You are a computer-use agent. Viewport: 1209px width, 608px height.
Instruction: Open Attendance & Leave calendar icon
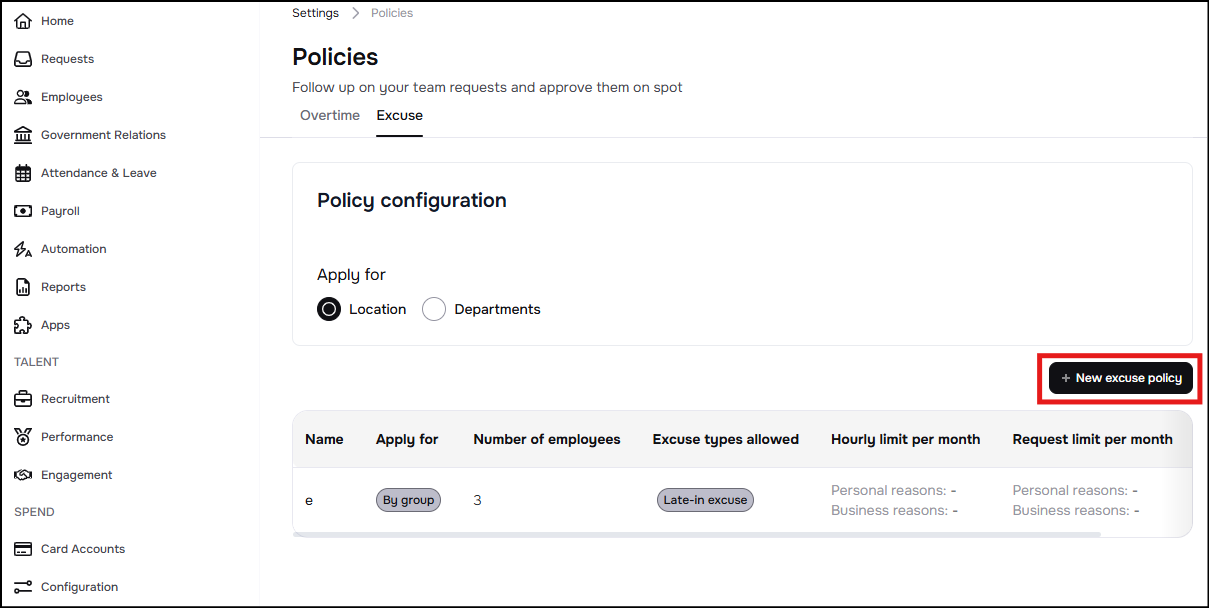click(23, 173)
